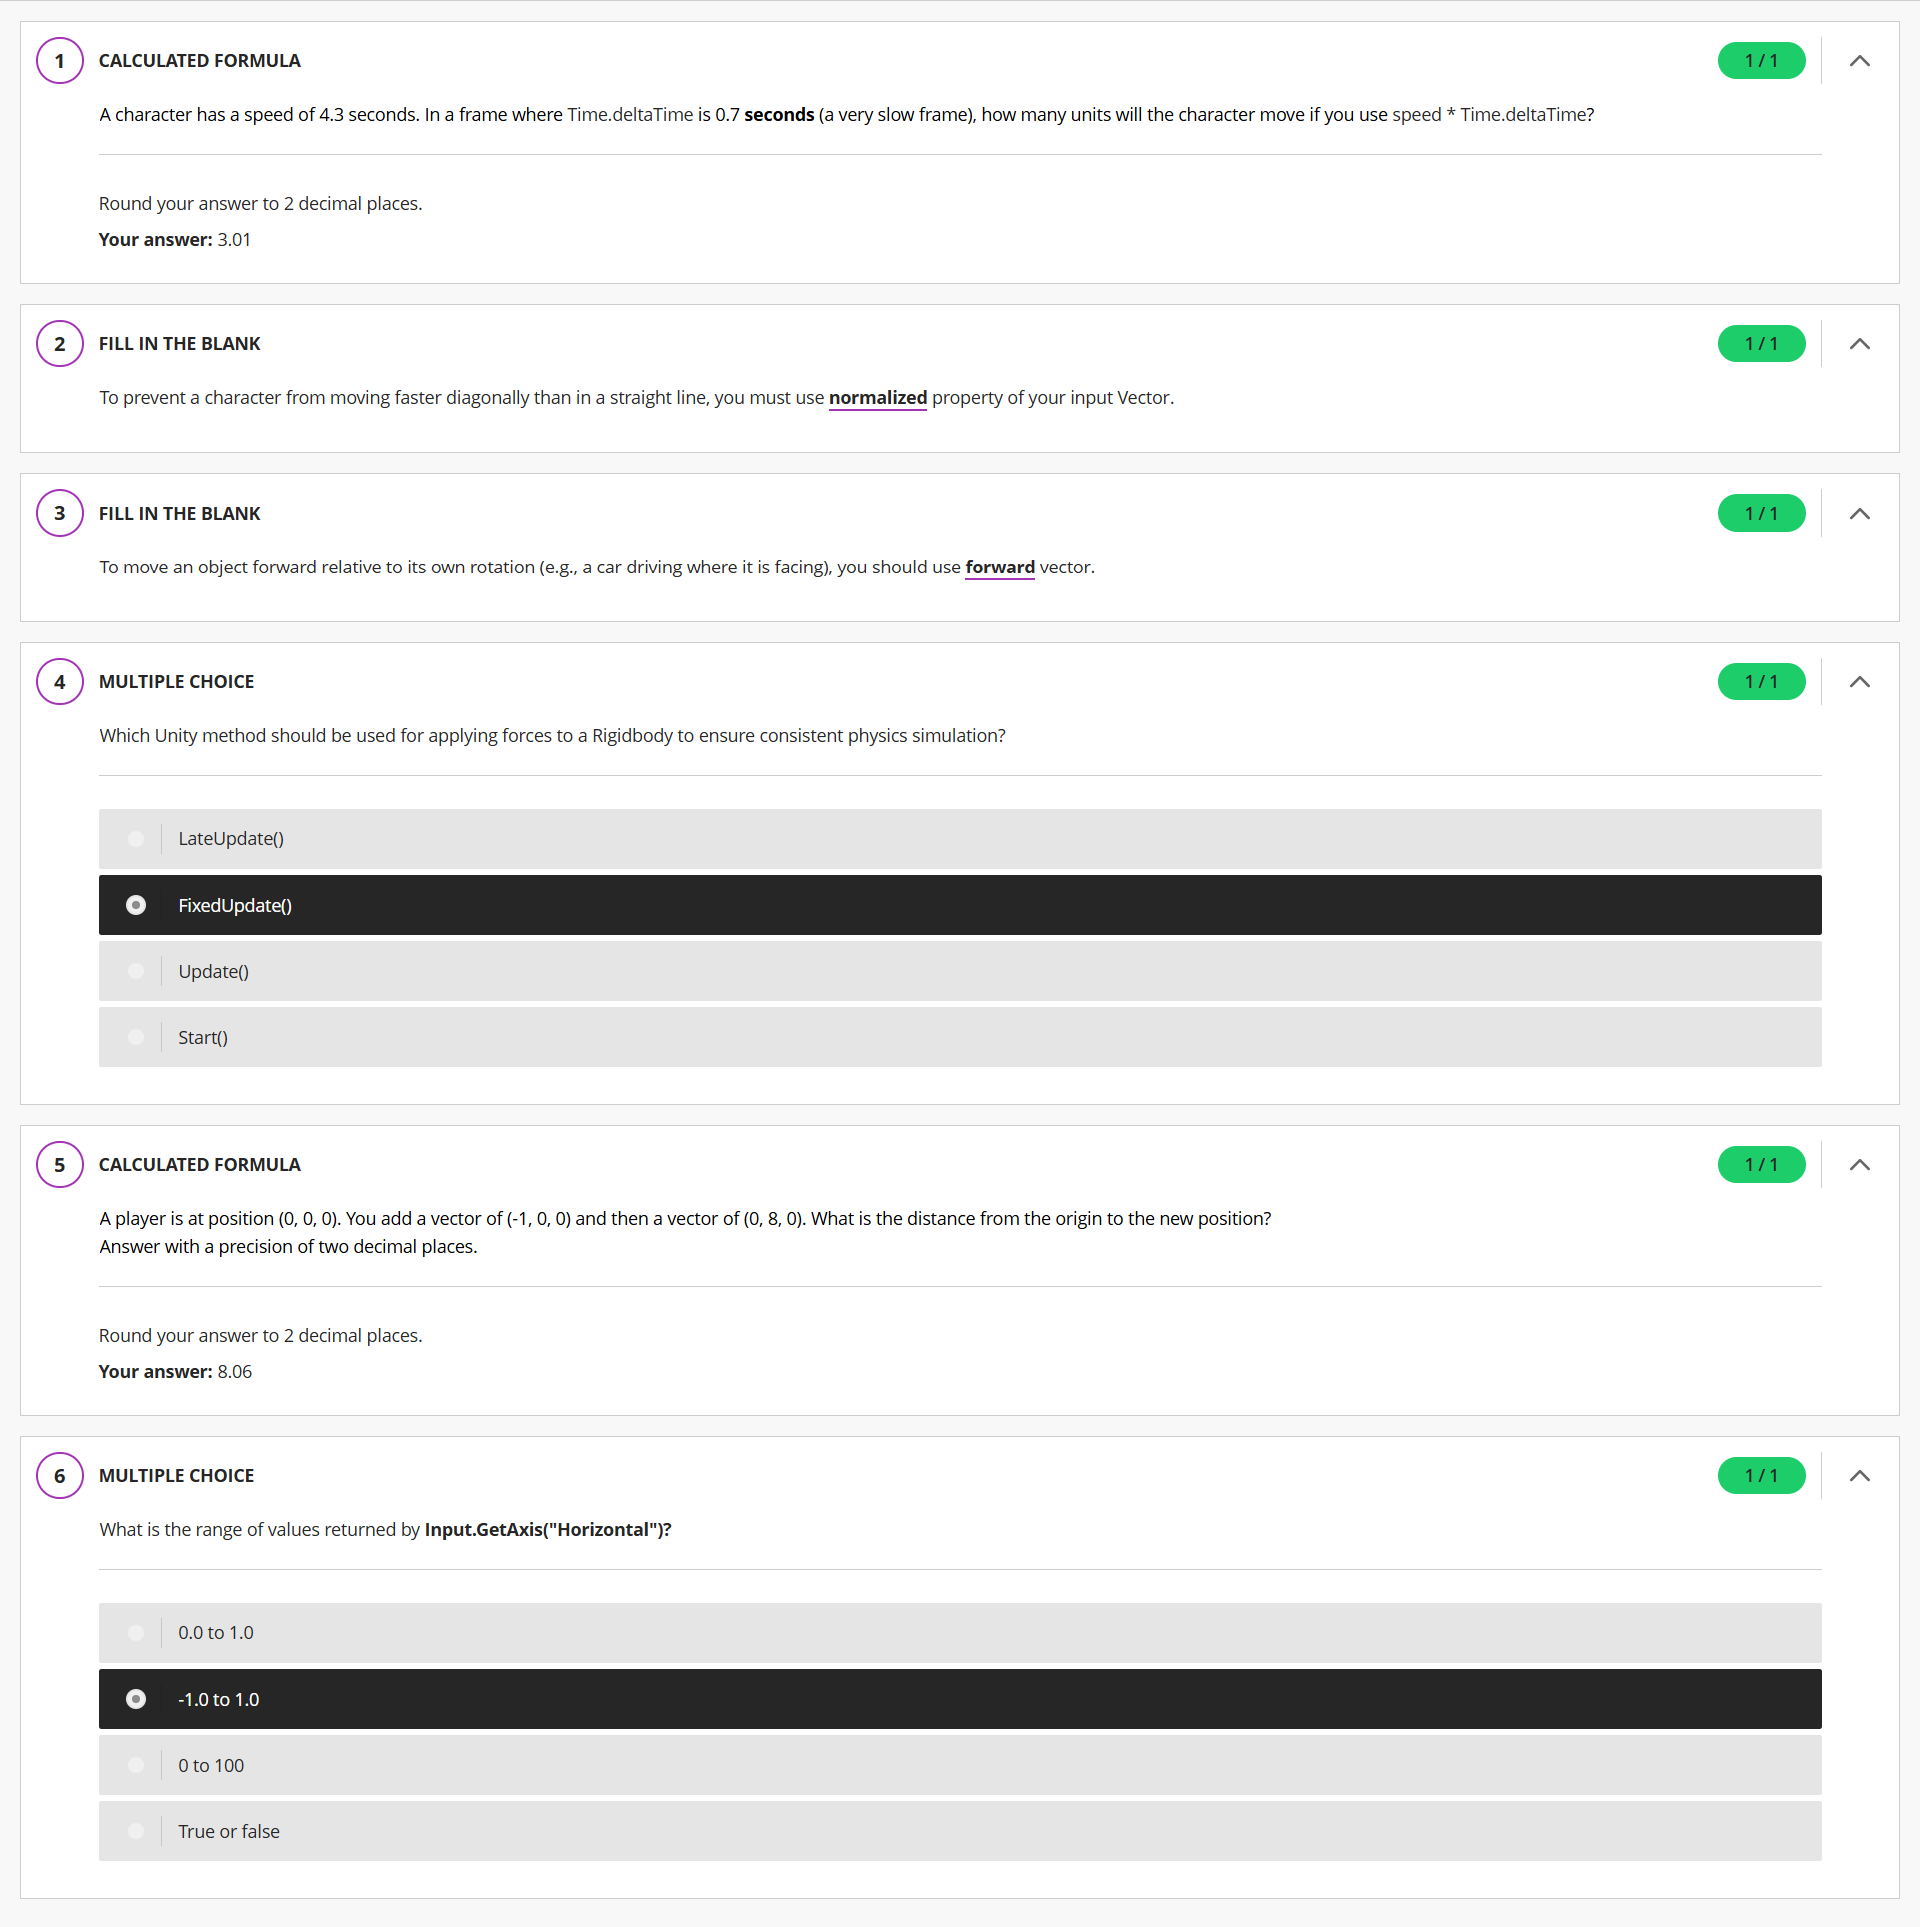Click the question 4 number badge
The width and height of the screenshot is (1920, 1927).
click(x=60, y=682)
